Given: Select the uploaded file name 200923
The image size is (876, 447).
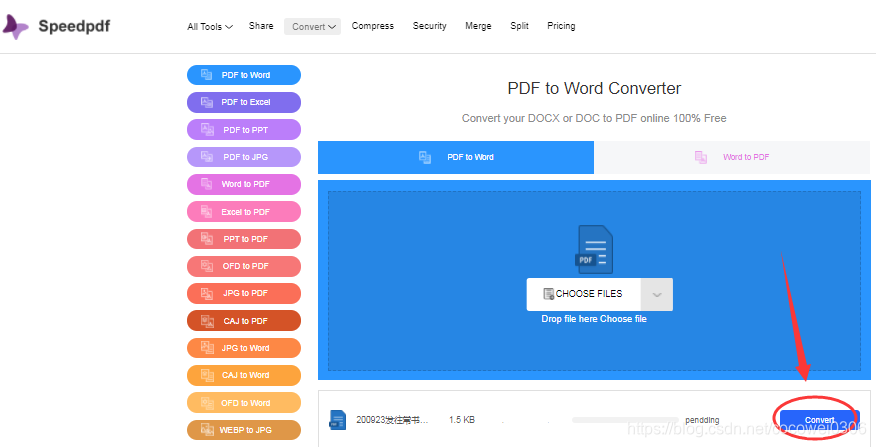Looking at the screenshot, I should click(392, 420).
